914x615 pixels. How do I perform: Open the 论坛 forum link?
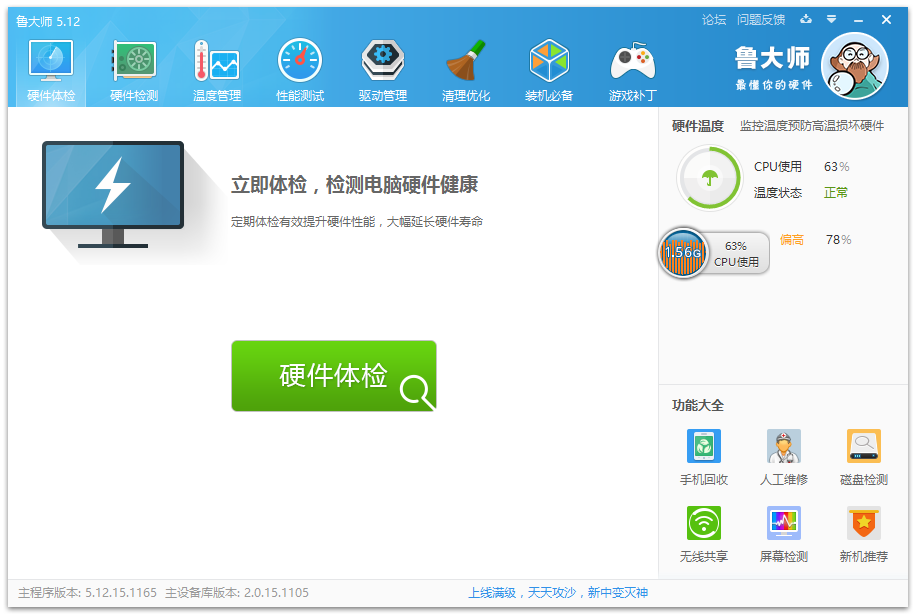713,20
